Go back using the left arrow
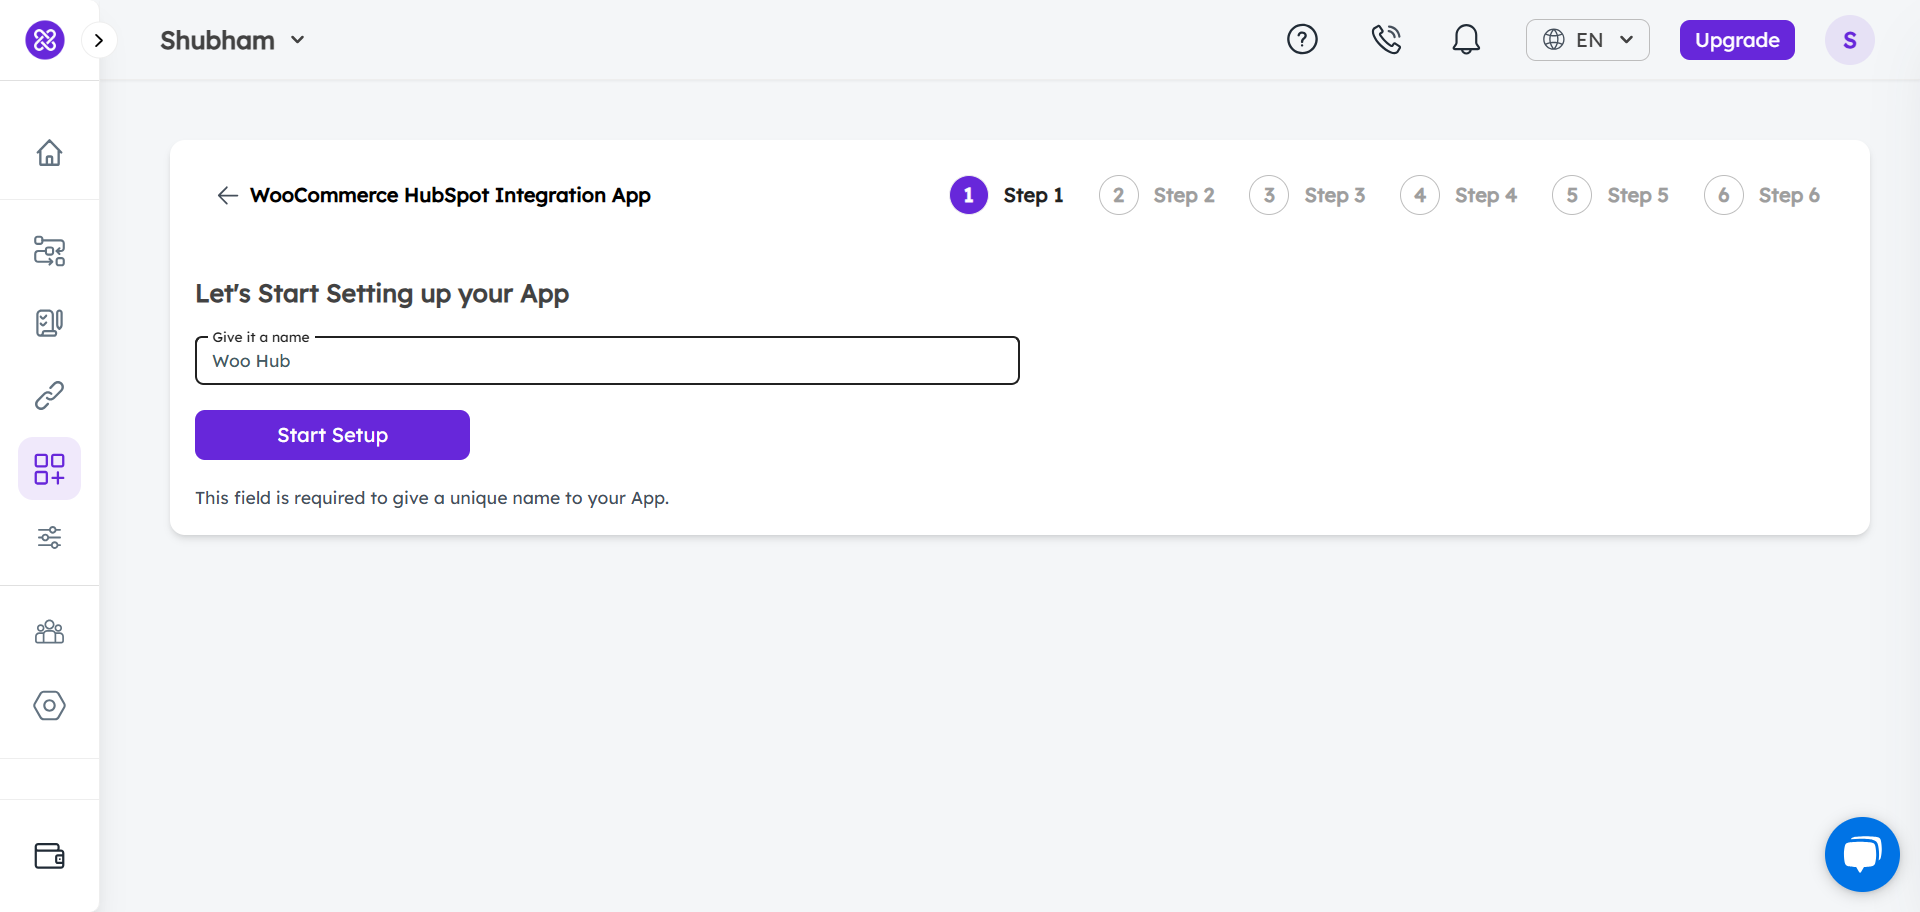1920x912 pixels. click(227, 195)
